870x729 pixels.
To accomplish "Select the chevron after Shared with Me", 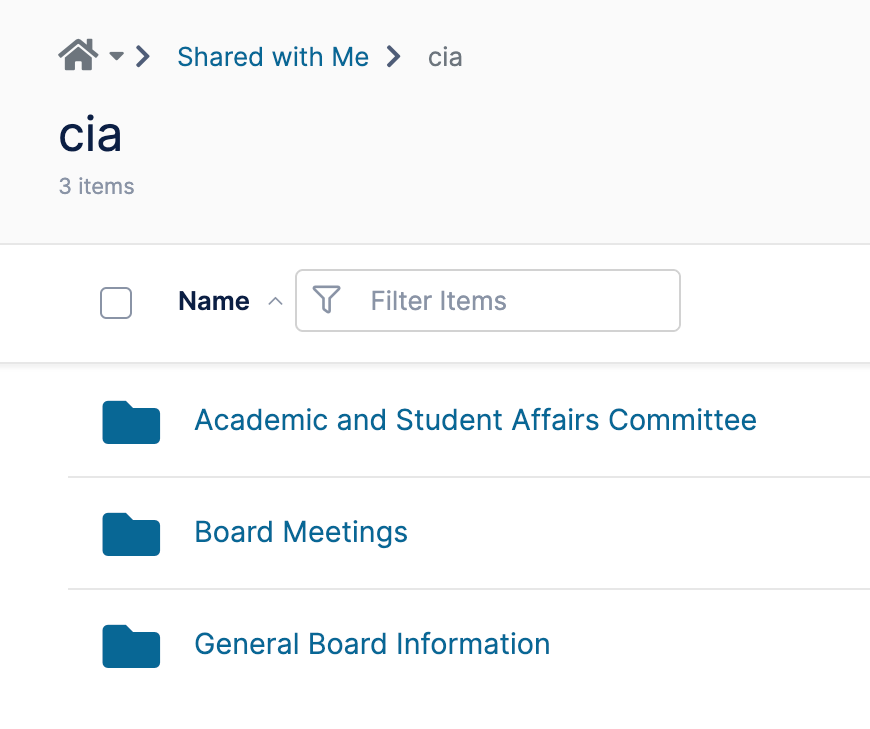I will tap(393, 57).
